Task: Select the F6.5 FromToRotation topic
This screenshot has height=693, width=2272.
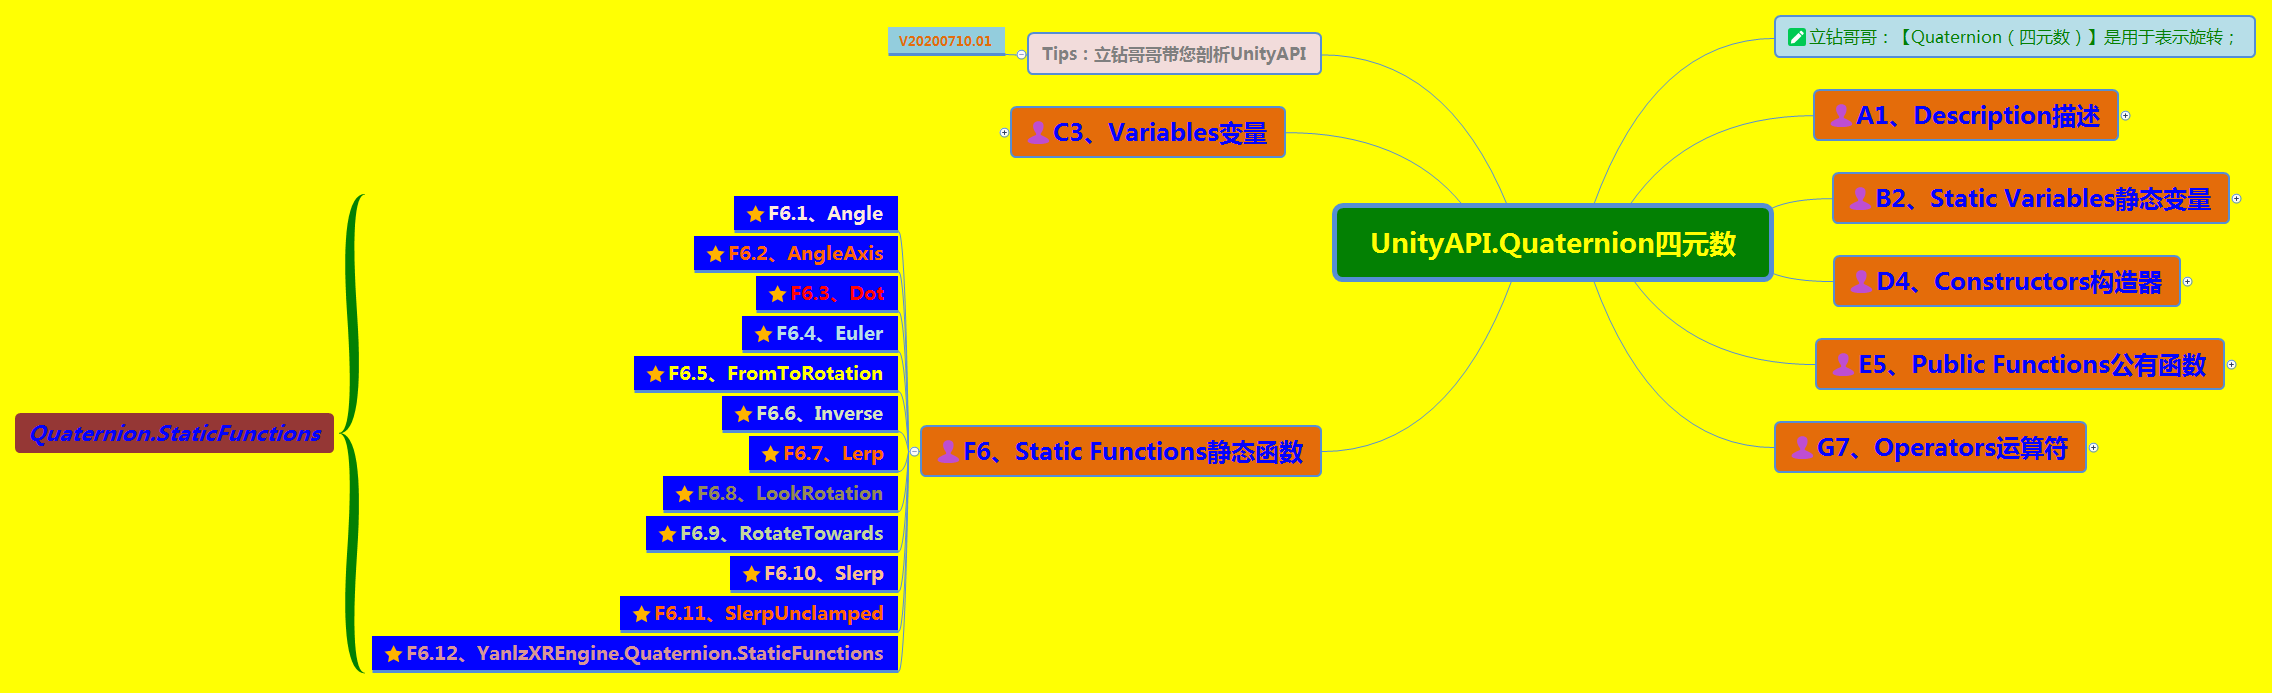Action: point(766,374)
